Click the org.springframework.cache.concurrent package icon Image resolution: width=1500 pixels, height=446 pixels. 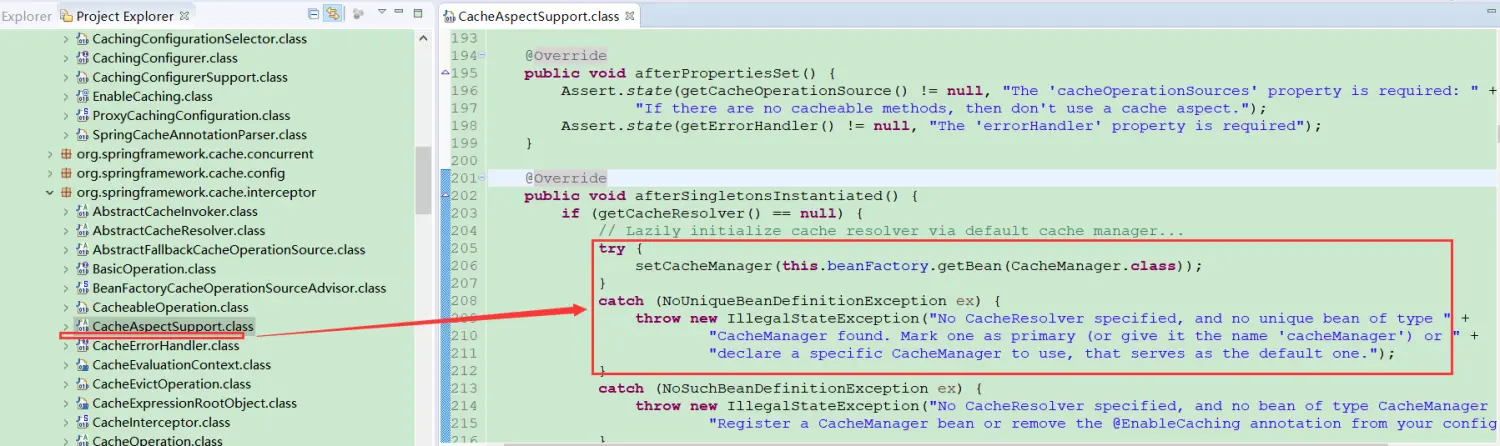66,154
